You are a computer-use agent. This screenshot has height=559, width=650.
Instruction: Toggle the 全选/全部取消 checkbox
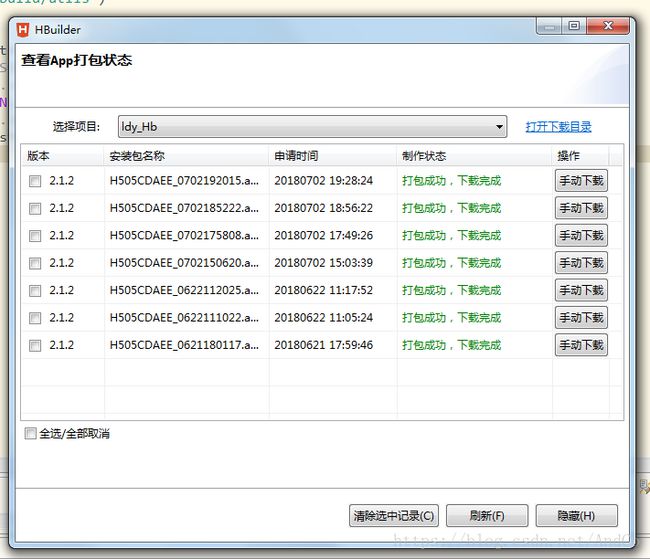point(31,433)
